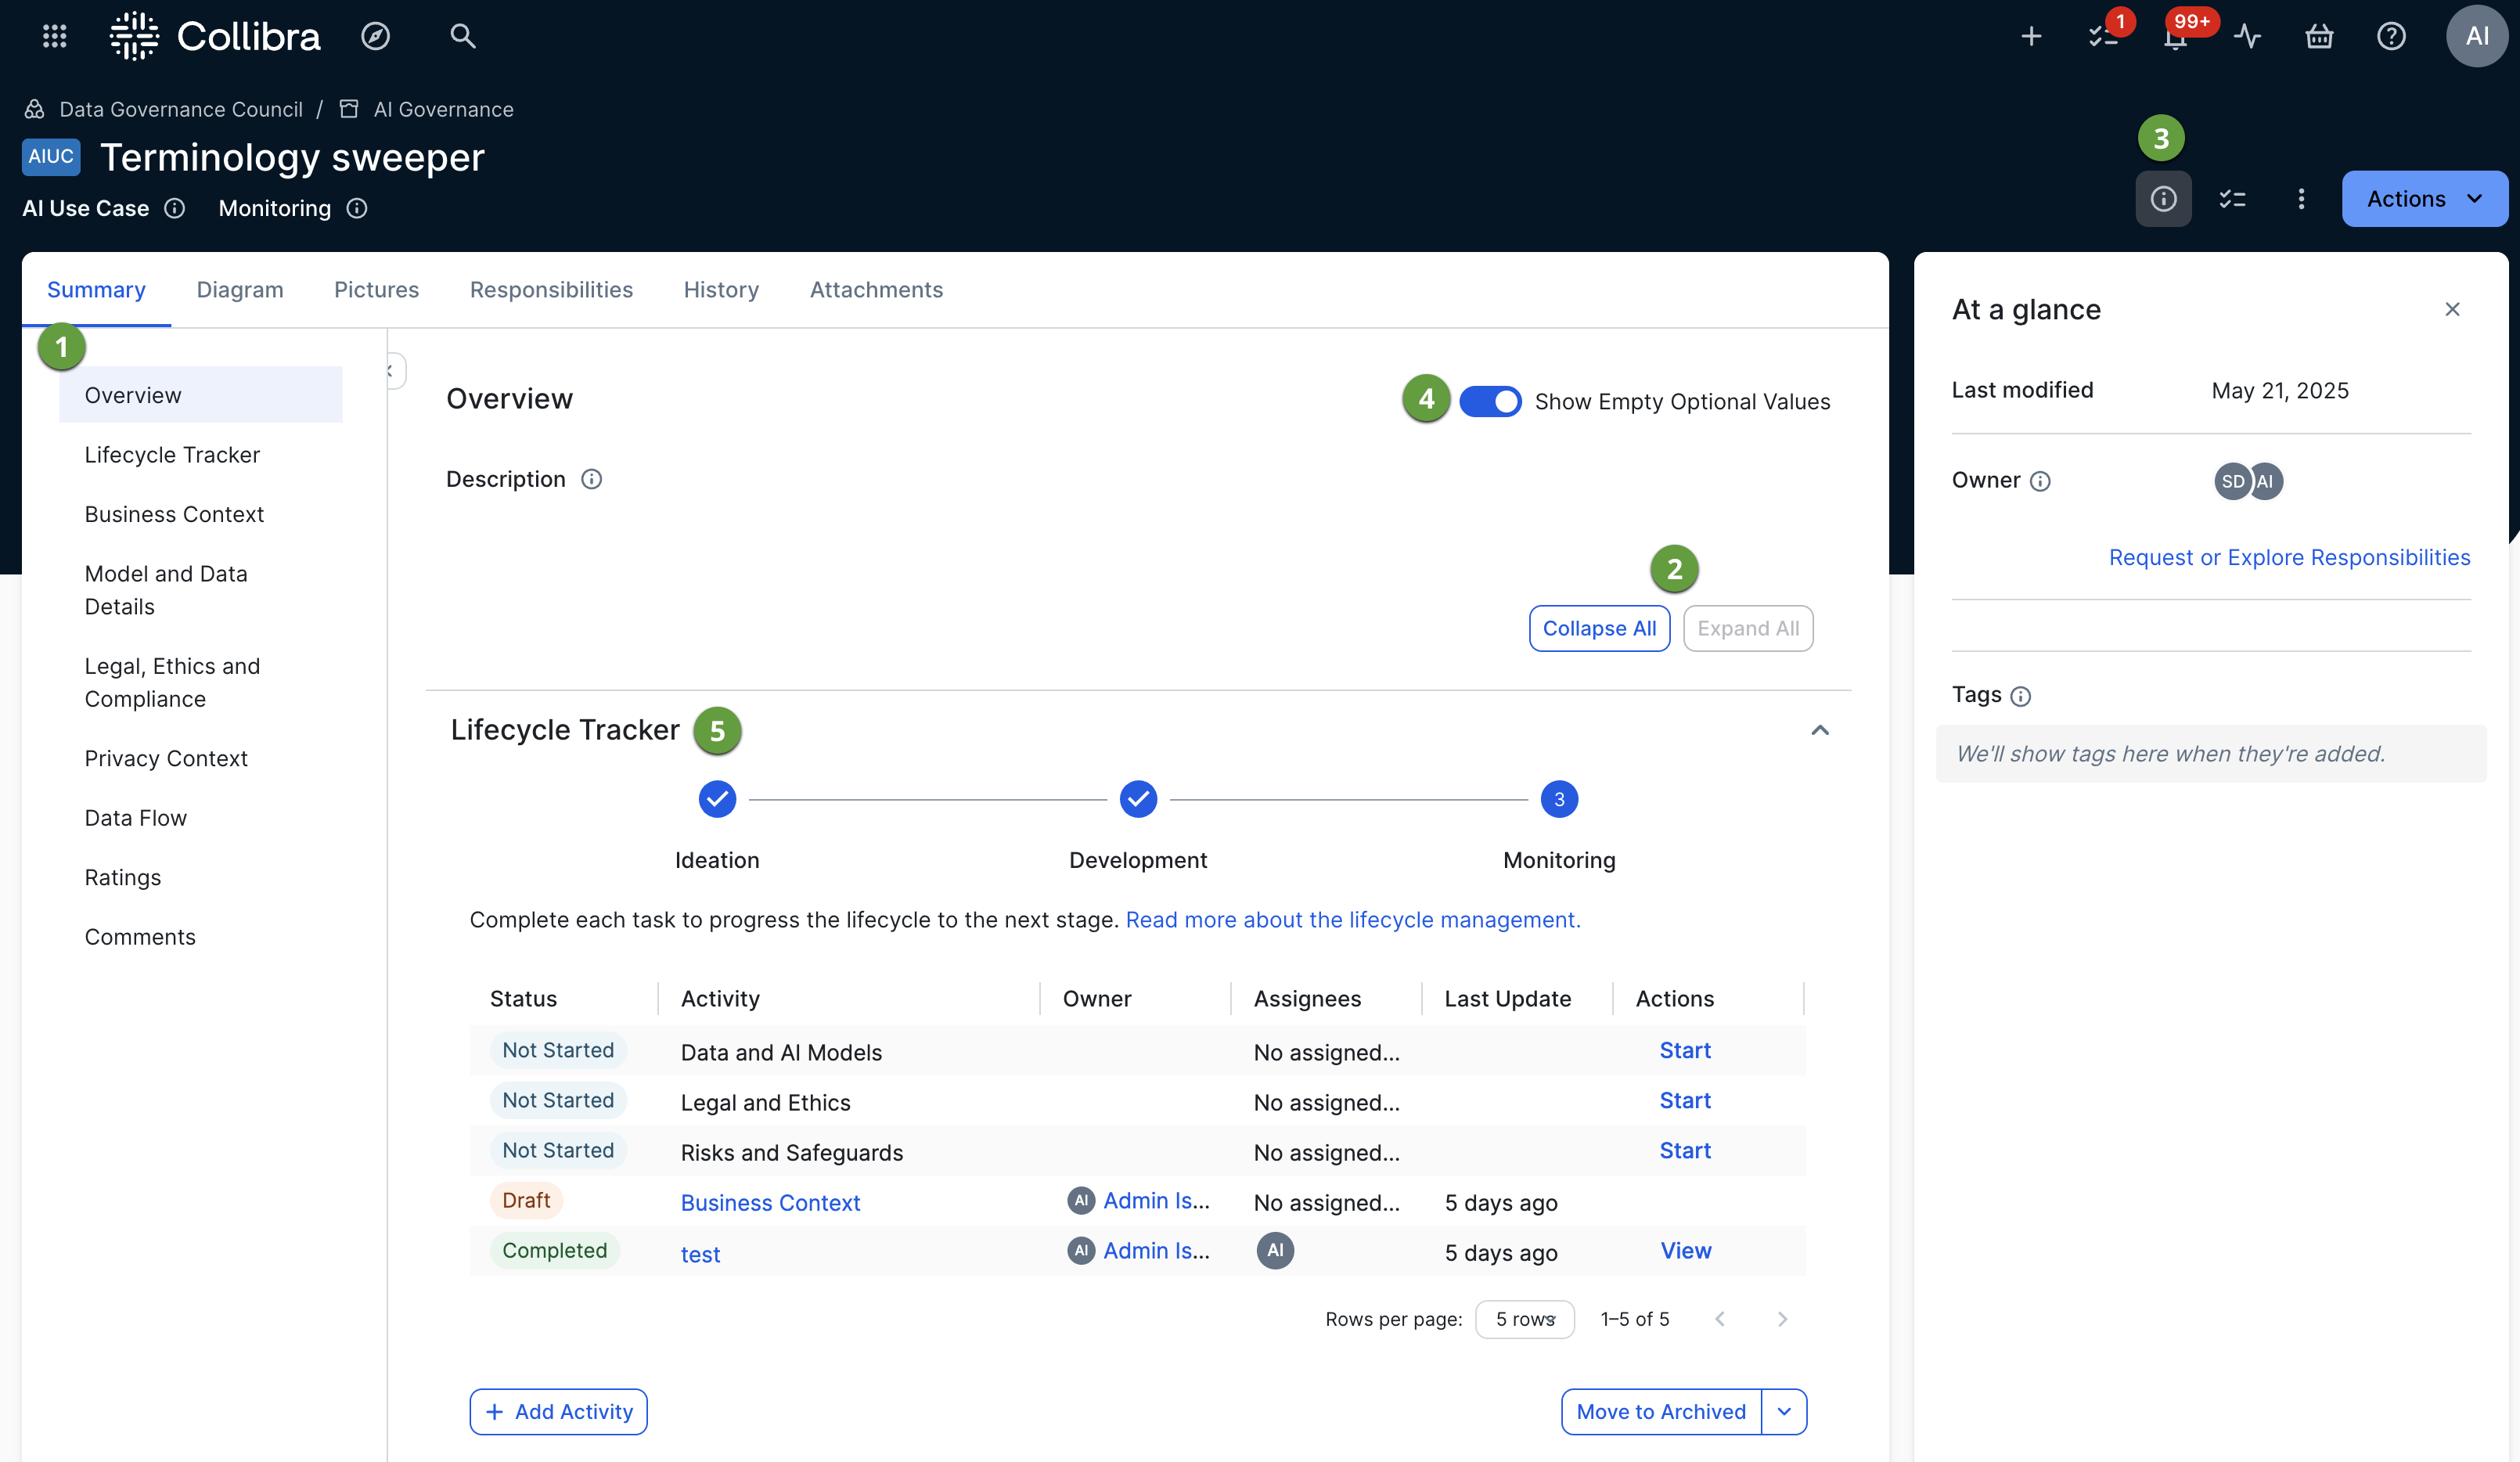Open the search magnifier icon
Image resolution: width=2520 pixels, height=1462 pixels.
click(x=462, y=36)
